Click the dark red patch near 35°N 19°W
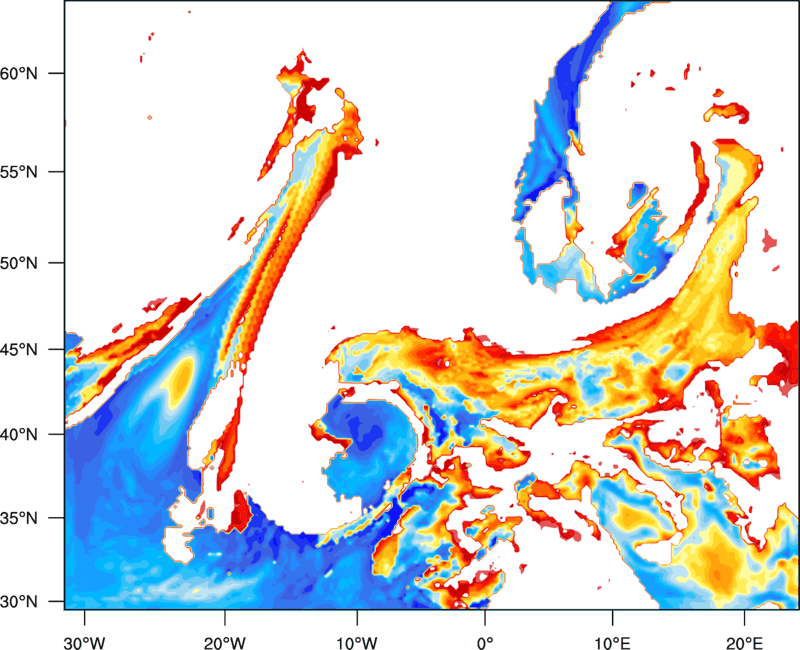Screen dimensions: 800x650 (x=239, y=512)
